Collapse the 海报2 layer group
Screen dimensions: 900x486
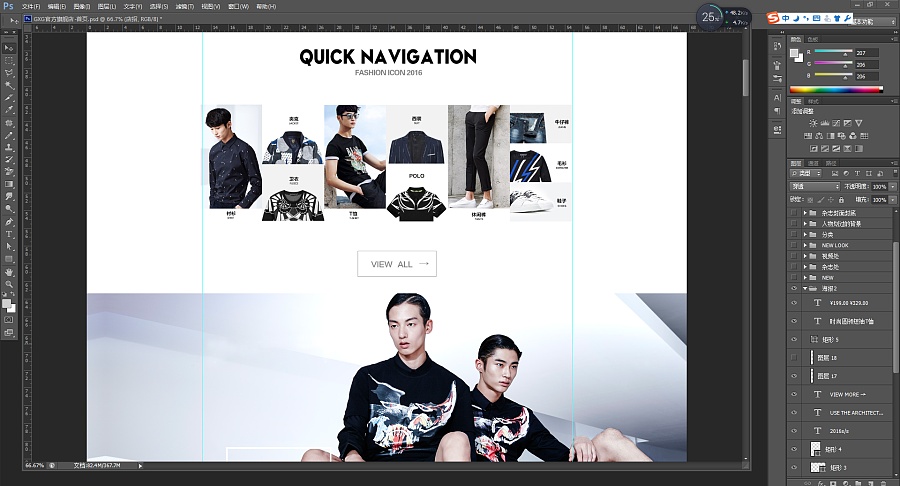pyautogui.click(x=805, y=289)
